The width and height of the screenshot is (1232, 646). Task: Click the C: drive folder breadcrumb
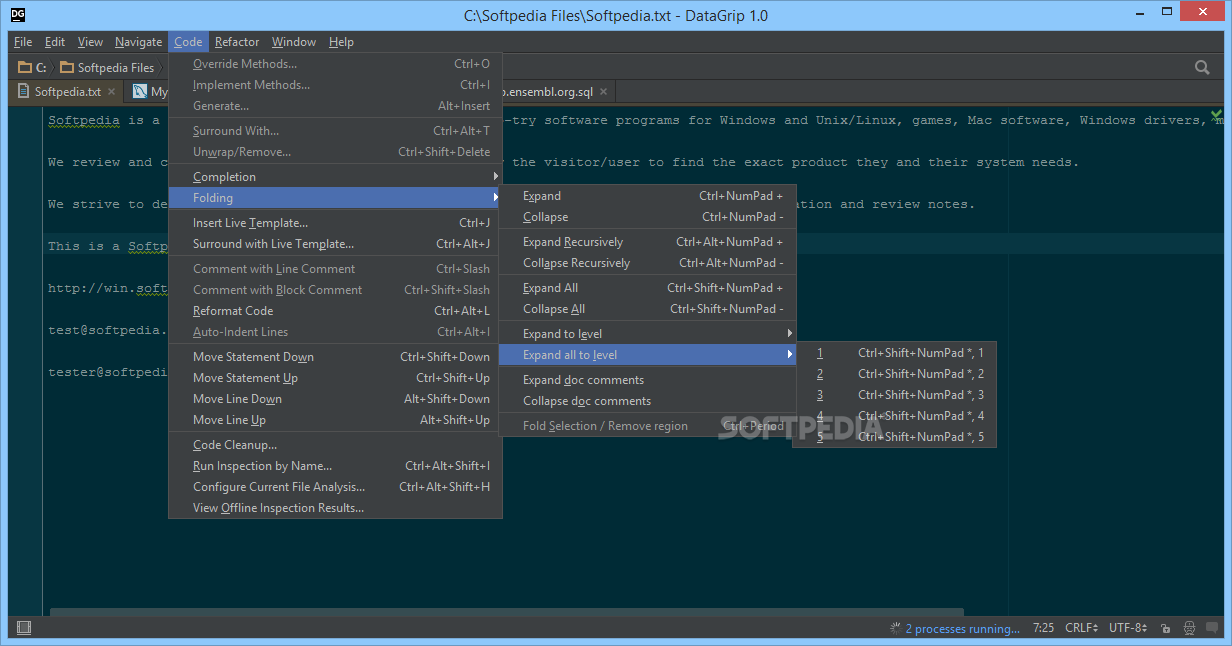point(32,67)
